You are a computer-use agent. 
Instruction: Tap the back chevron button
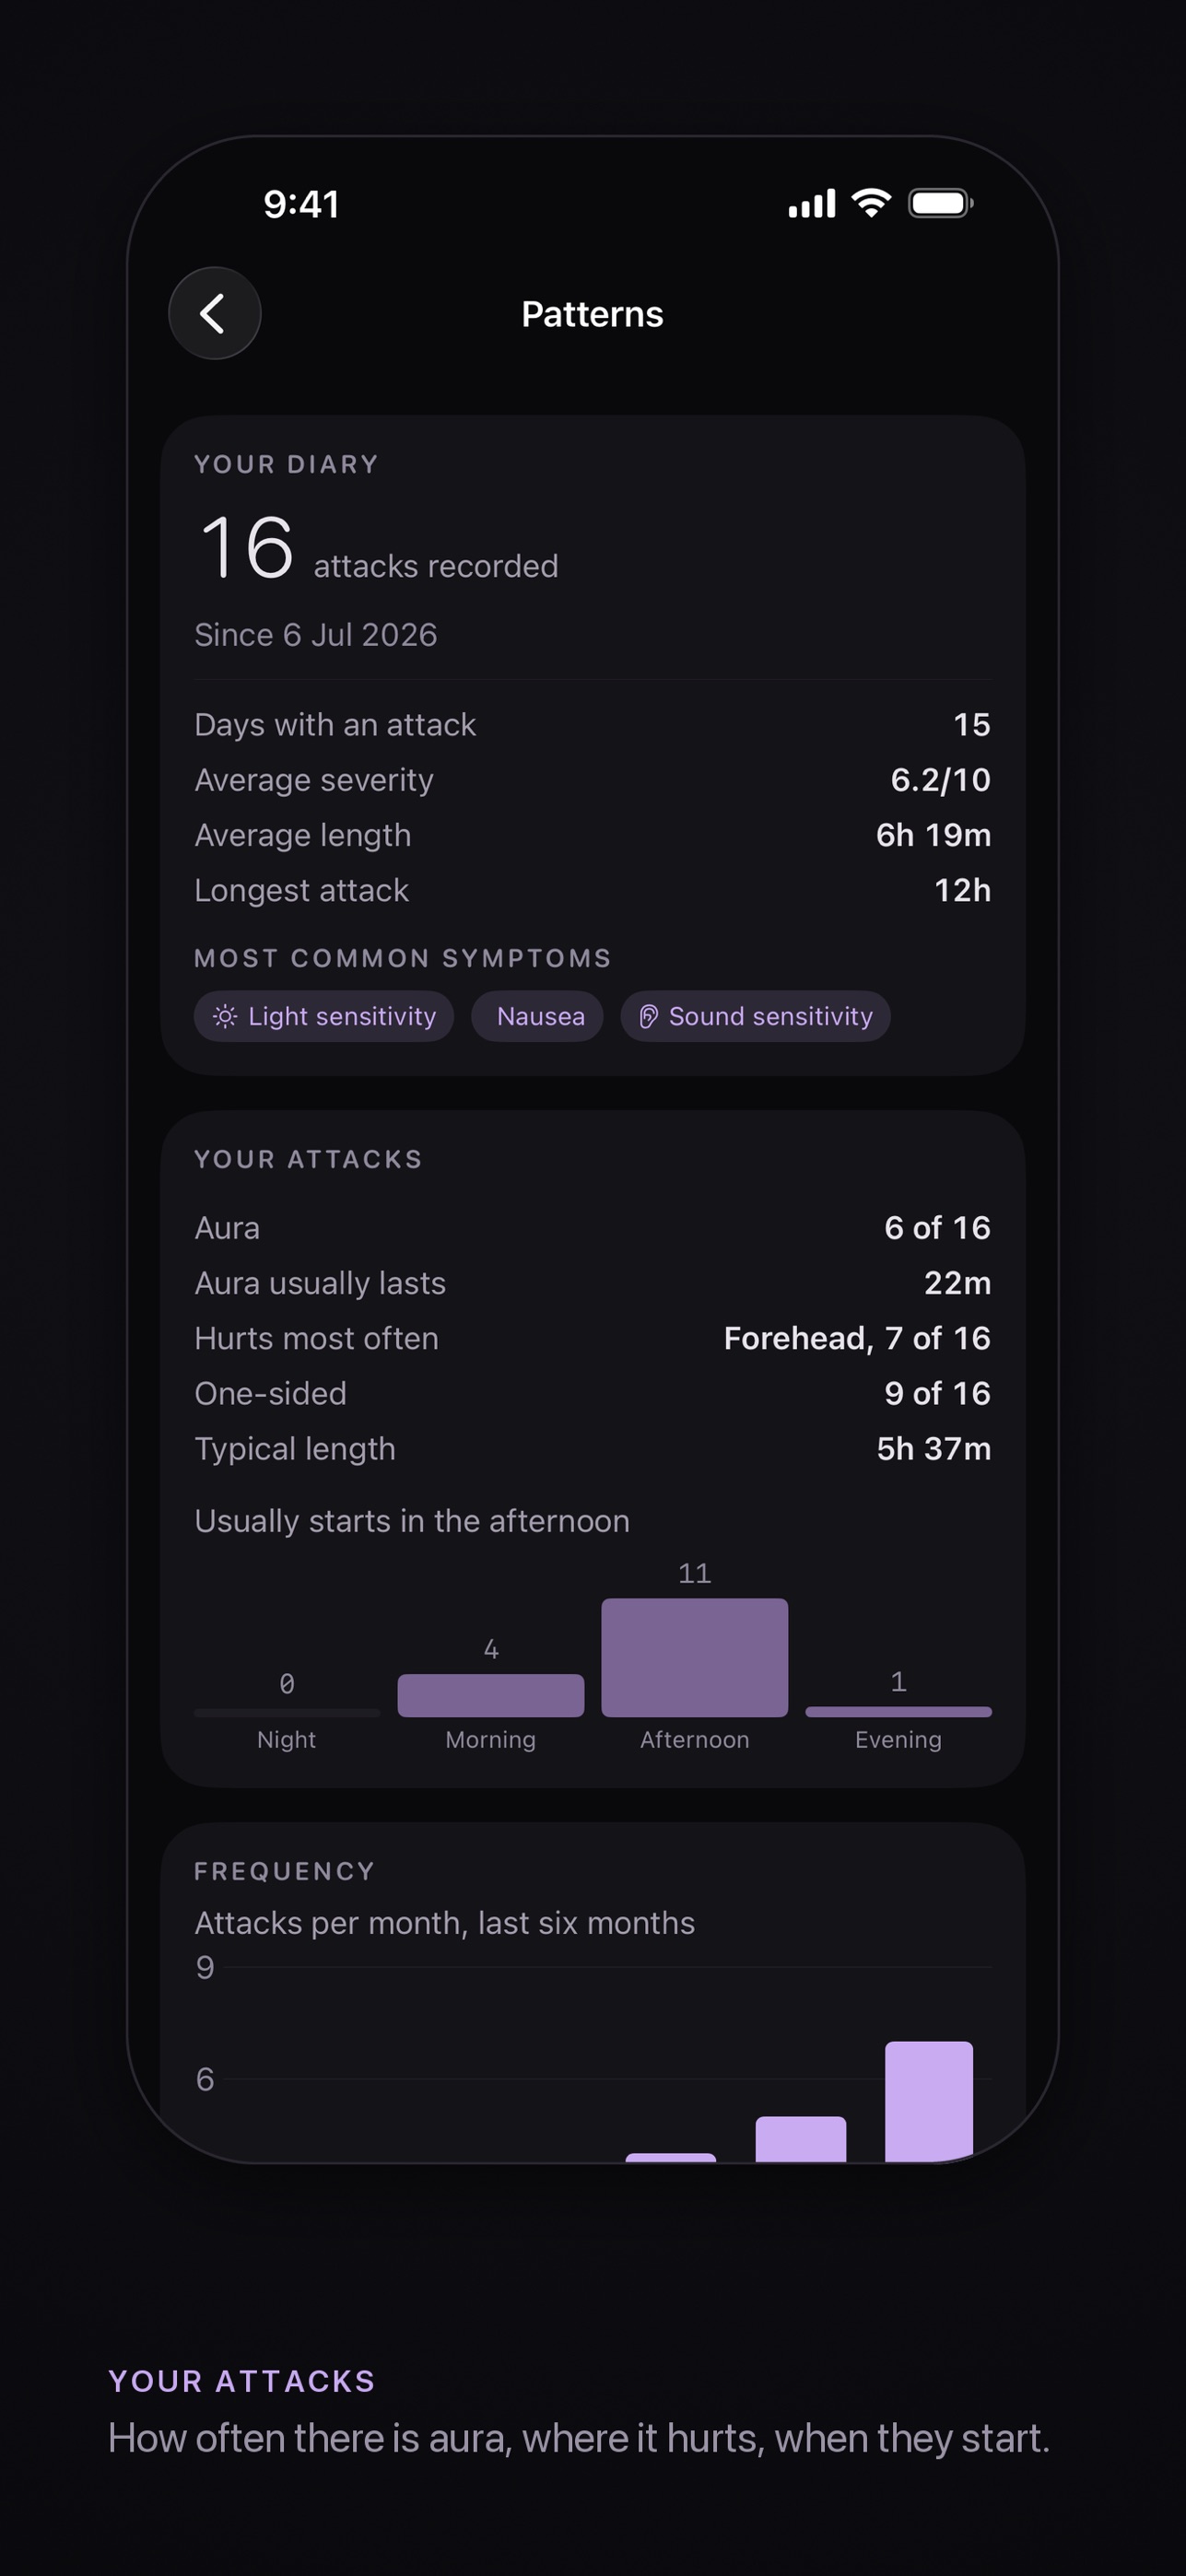tap(214, 313)
